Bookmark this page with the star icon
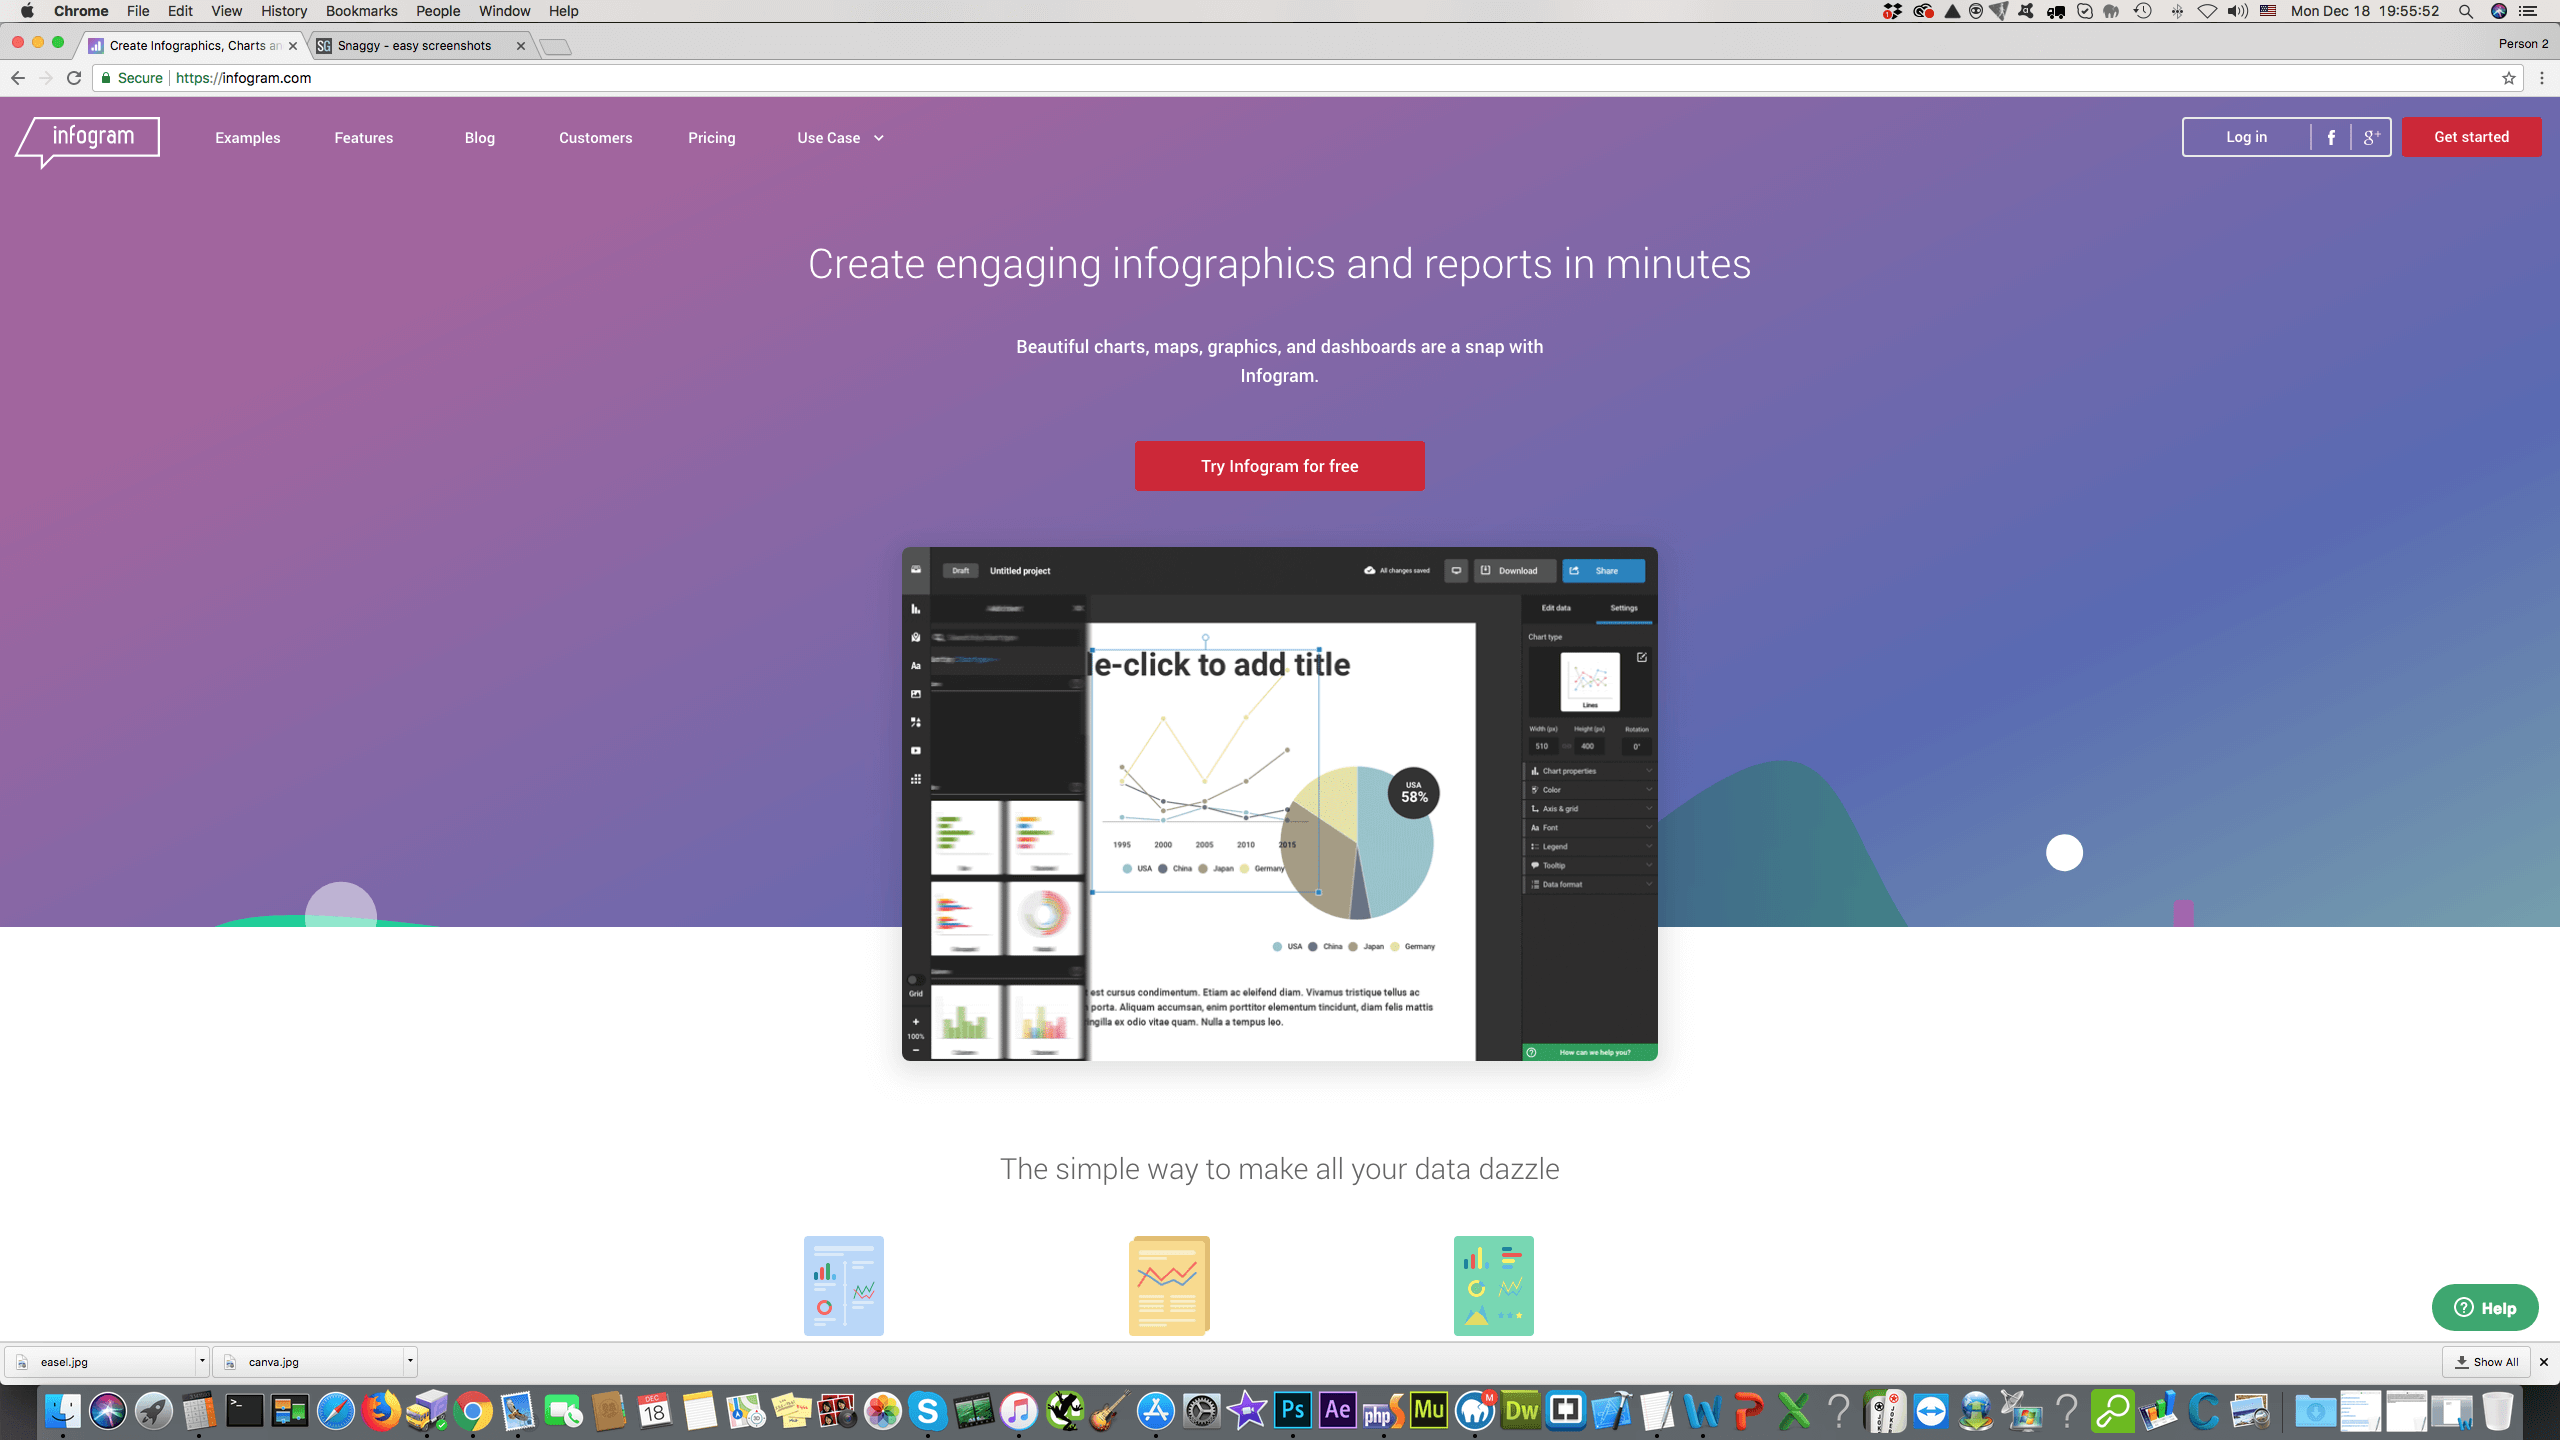The image size is (2560, 1440). click(2508, 78)
